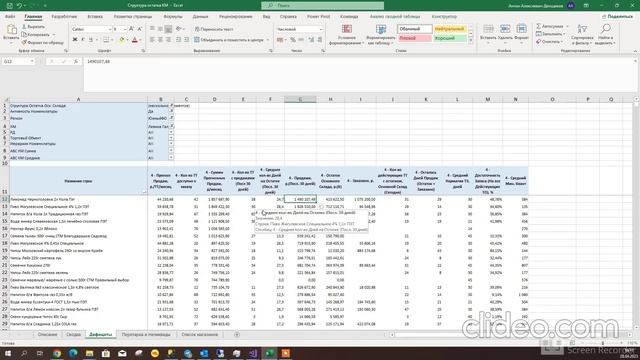Apply percent style to cells
The width and height of the screenshot is (640, 360).
[x=293, y=40]
